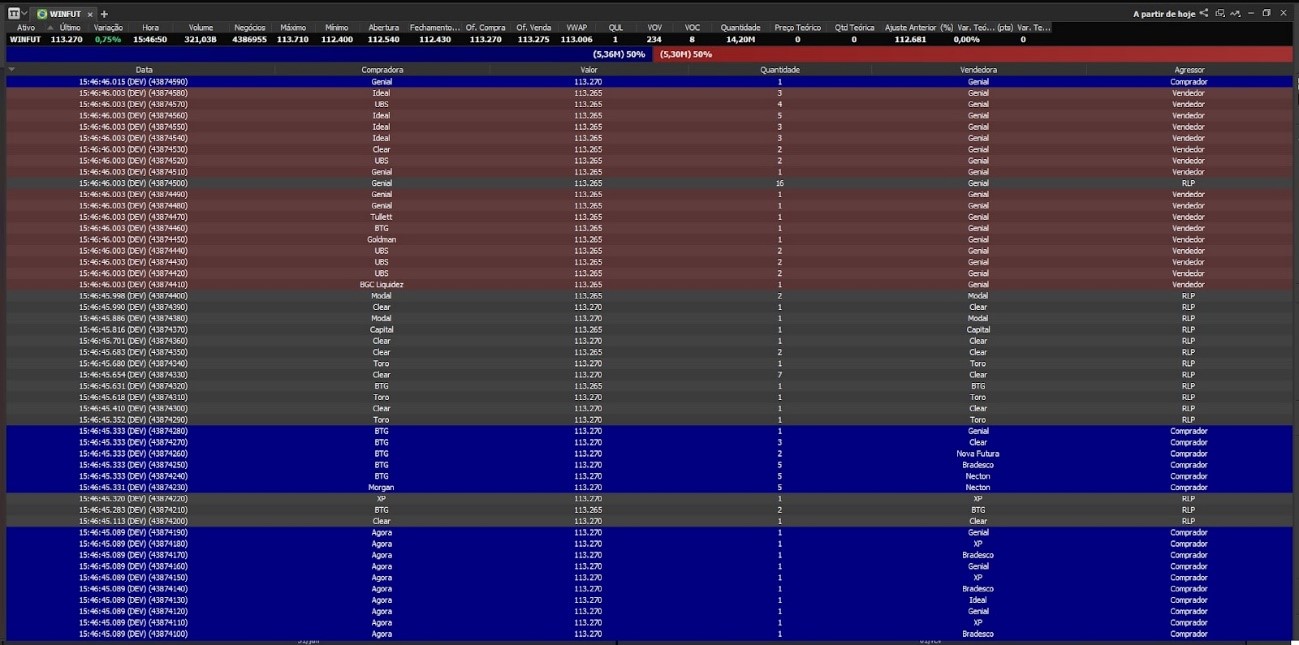
Task: Click the TT application logo icon
Action: click(13, 14)
